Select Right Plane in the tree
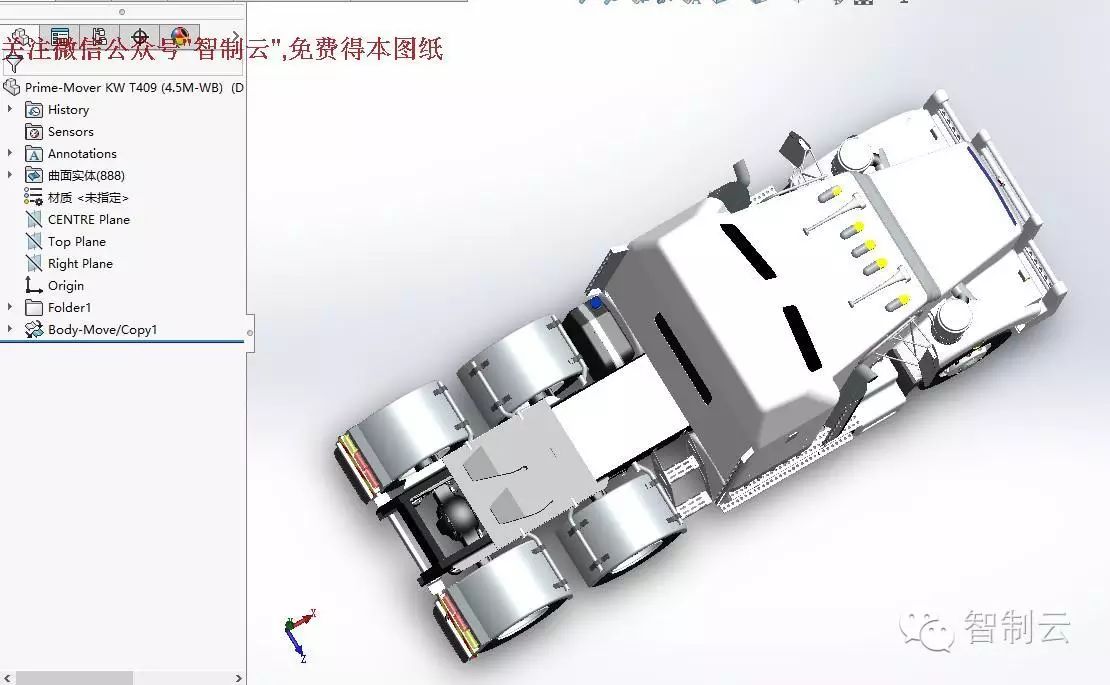1110x685 pixels. pos(80,263)
